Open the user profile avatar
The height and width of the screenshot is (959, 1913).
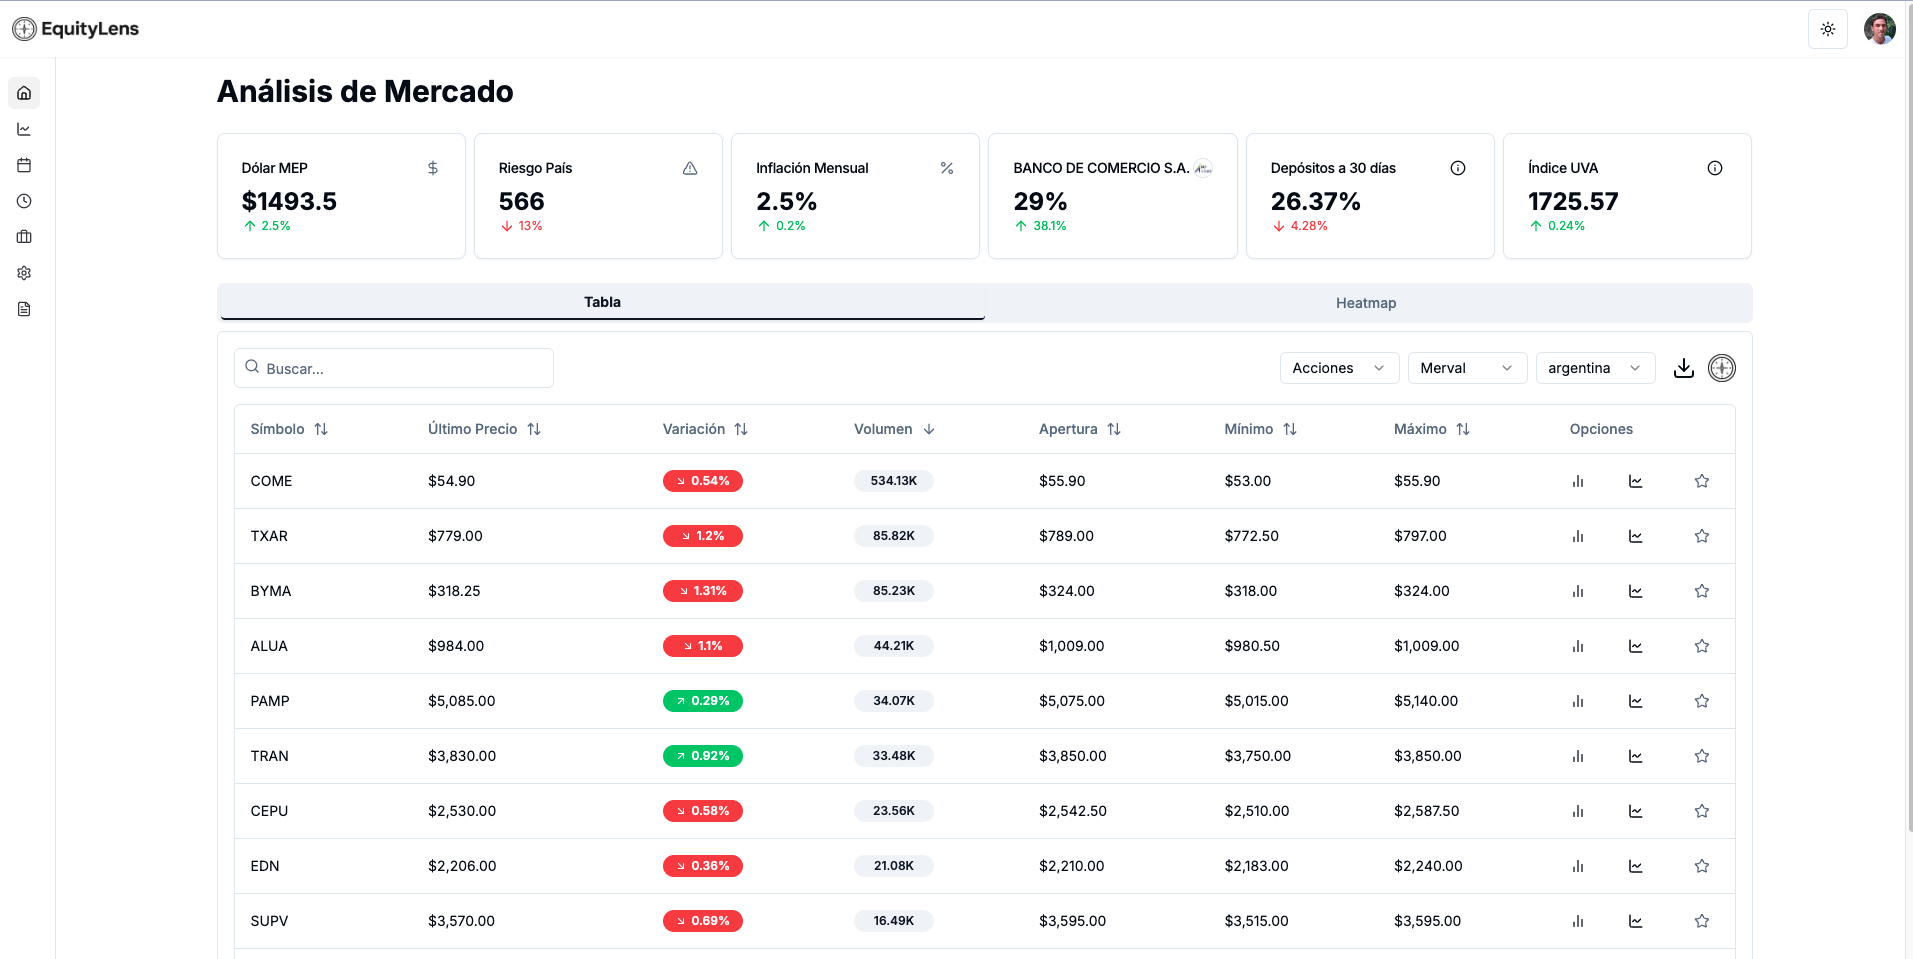click(1880, 29)
